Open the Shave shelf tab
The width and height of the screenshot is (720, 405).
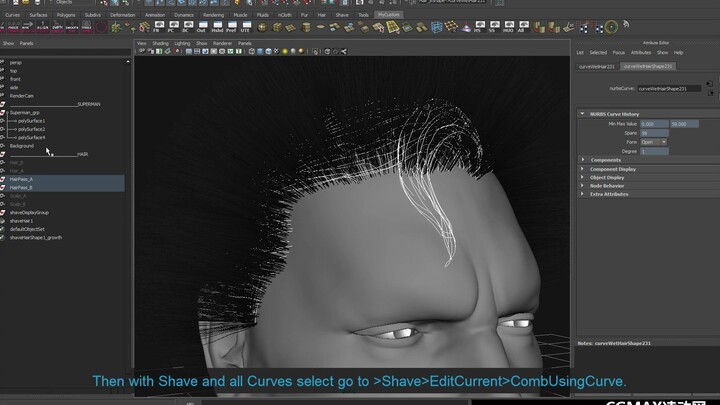(342, 15)
